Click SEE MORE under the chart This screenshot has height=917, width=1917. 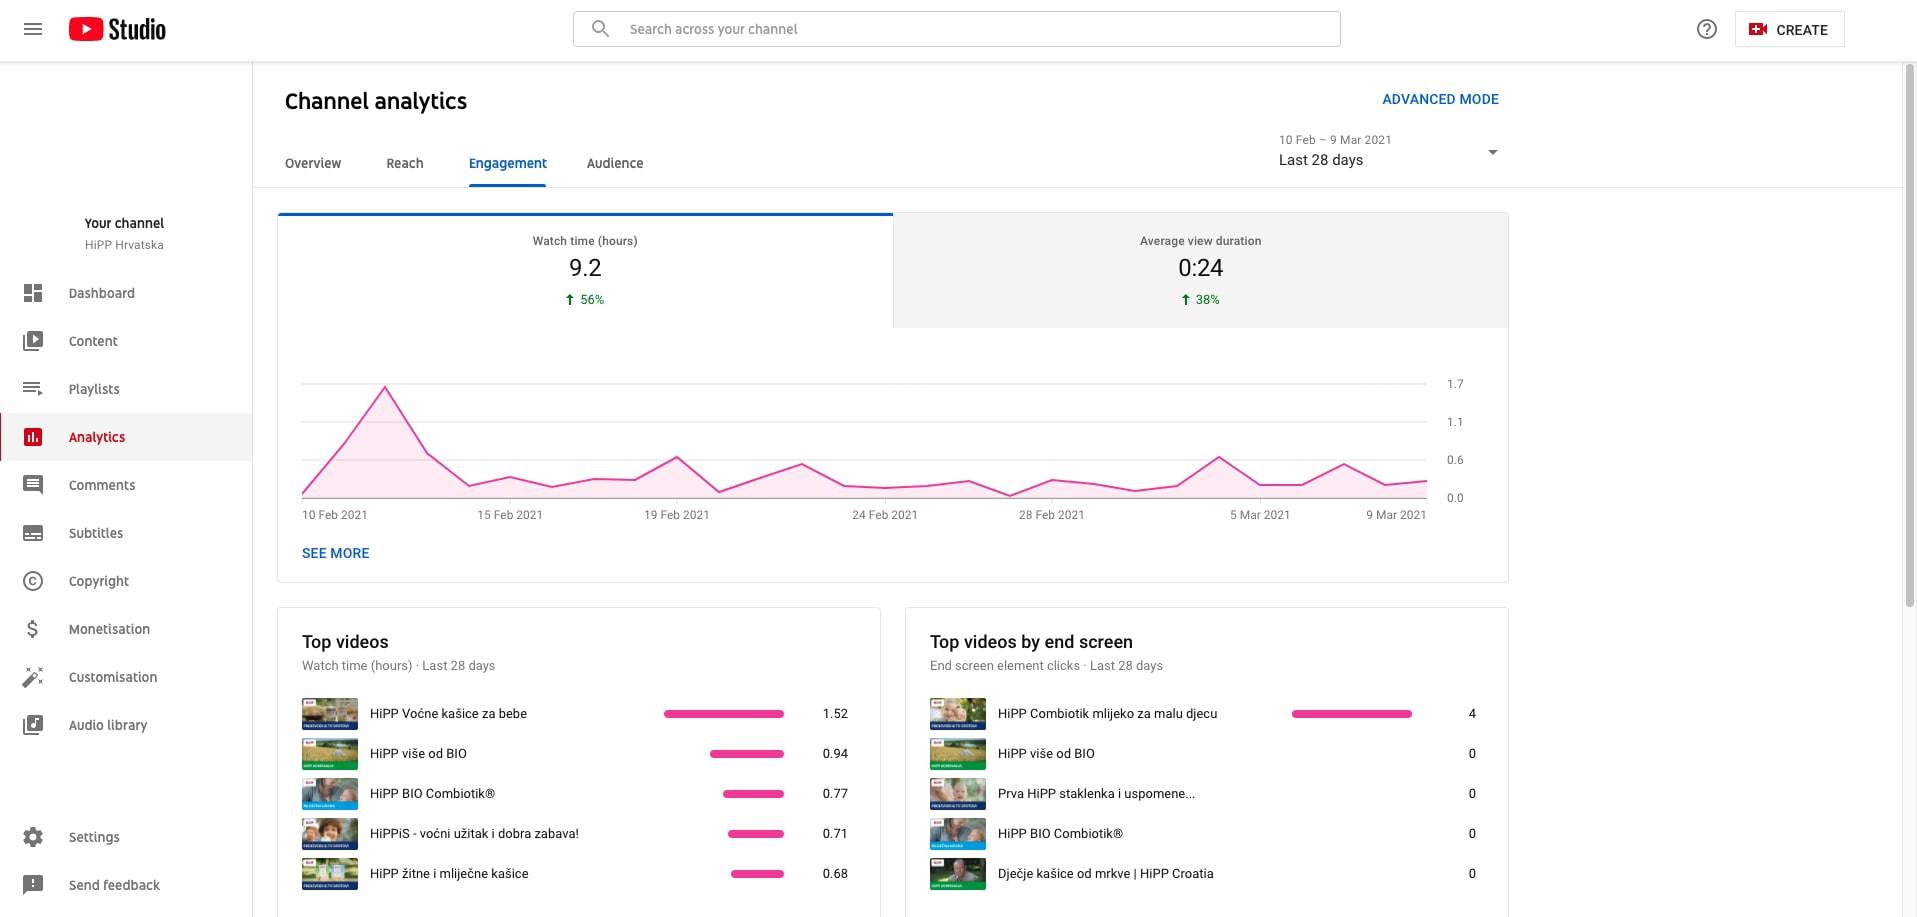pyautogui.click(x=335, y=553)
